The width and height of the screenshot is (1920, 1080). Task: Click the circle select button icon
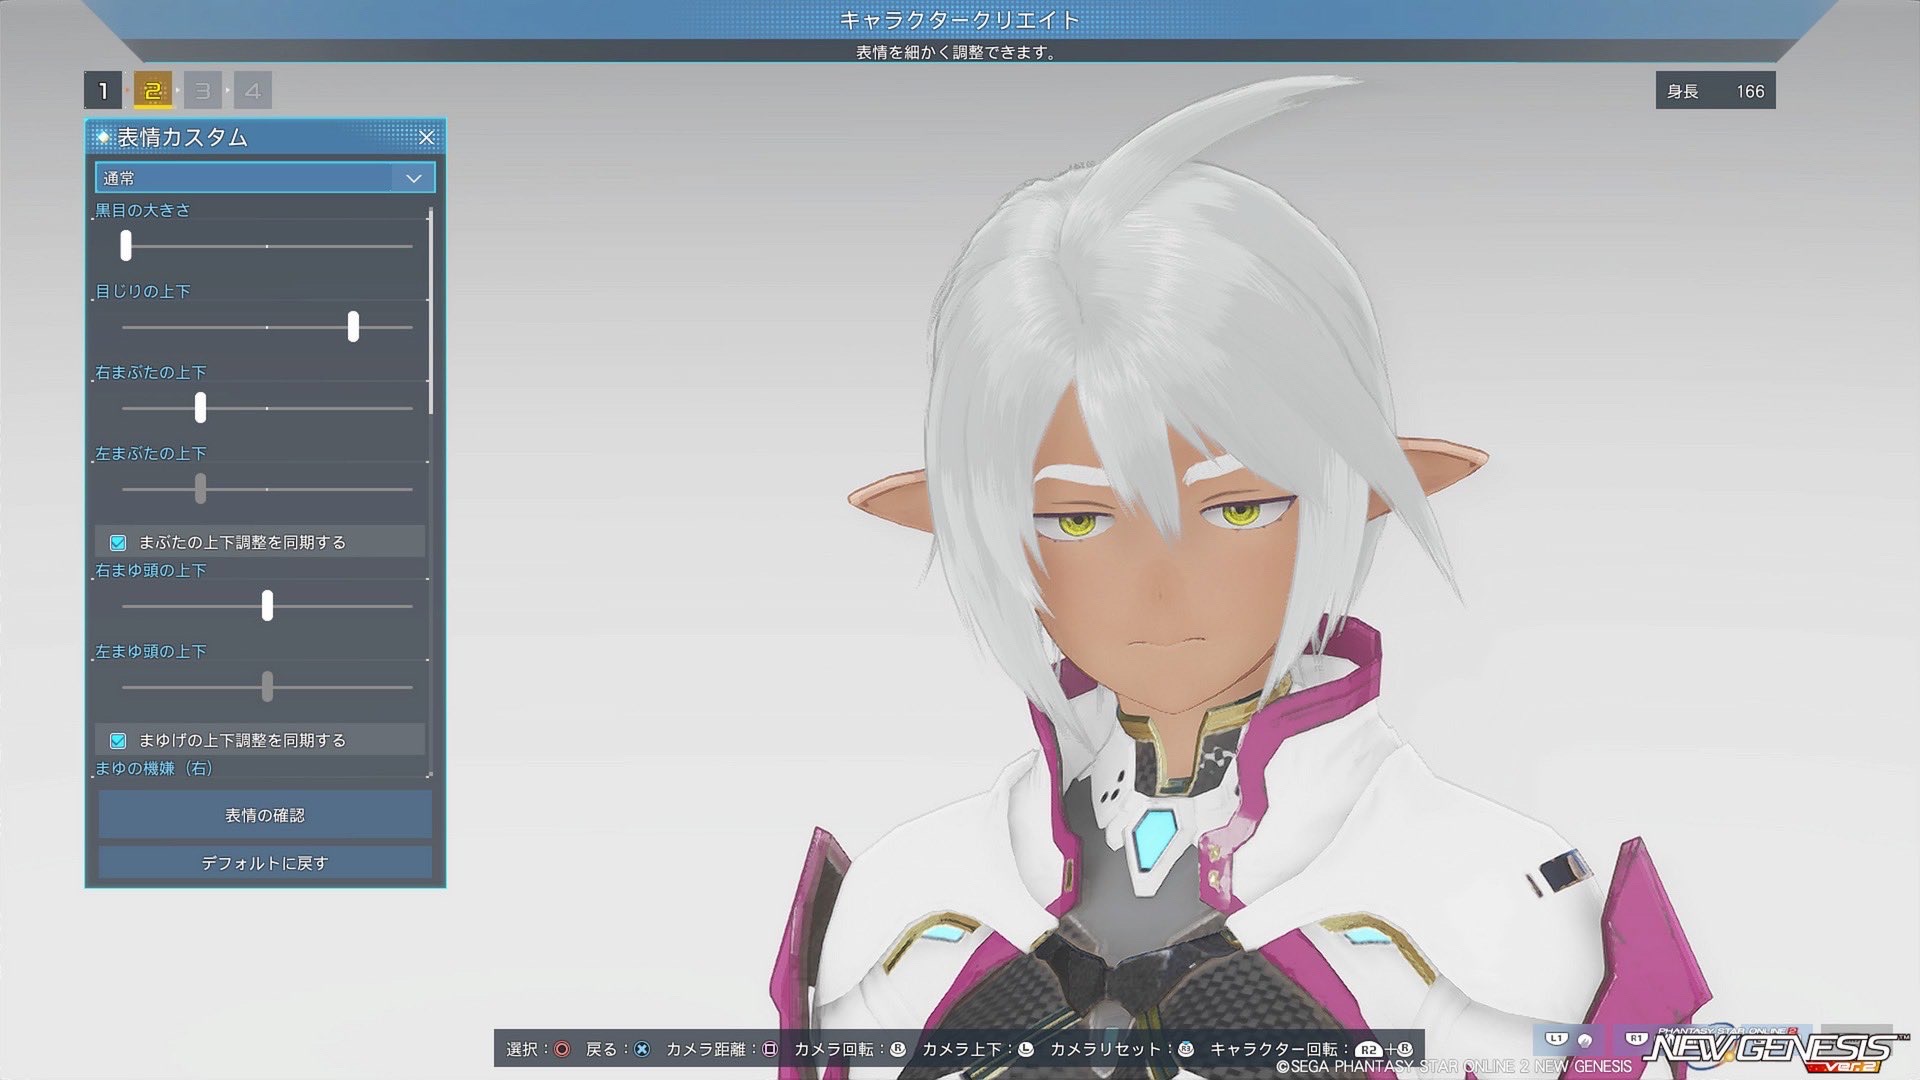pos(562,1049)
